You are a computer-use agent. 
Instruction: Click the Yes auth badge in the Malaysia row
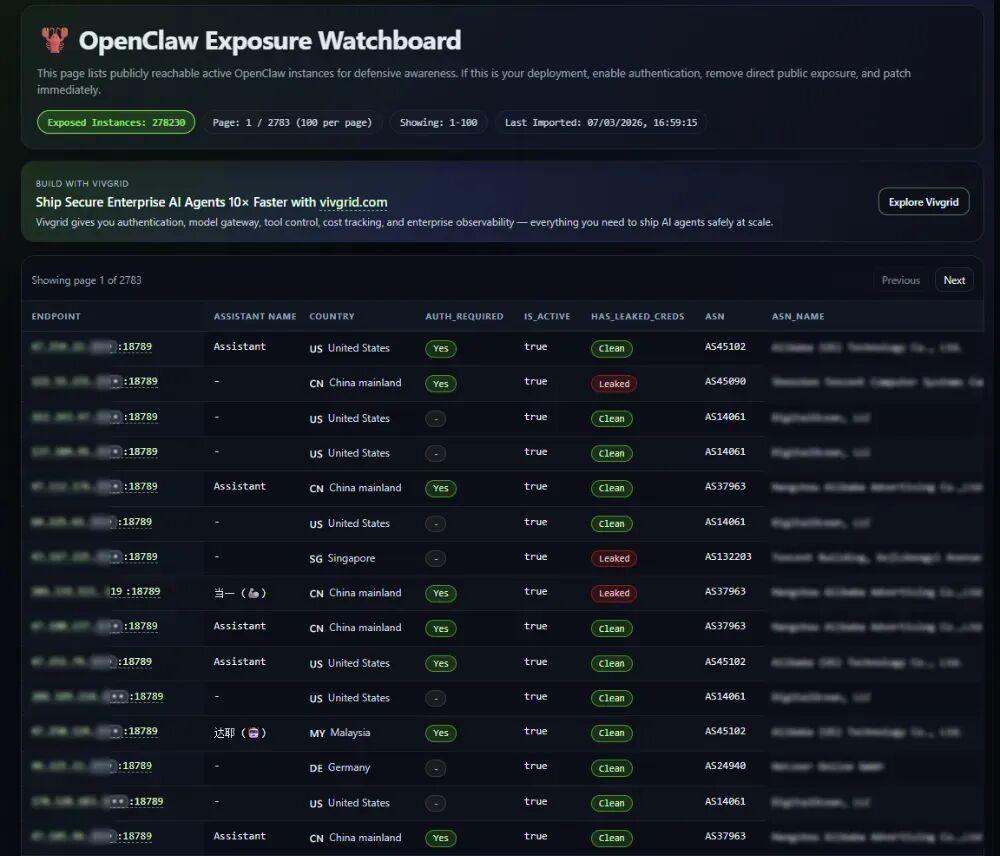440,733
